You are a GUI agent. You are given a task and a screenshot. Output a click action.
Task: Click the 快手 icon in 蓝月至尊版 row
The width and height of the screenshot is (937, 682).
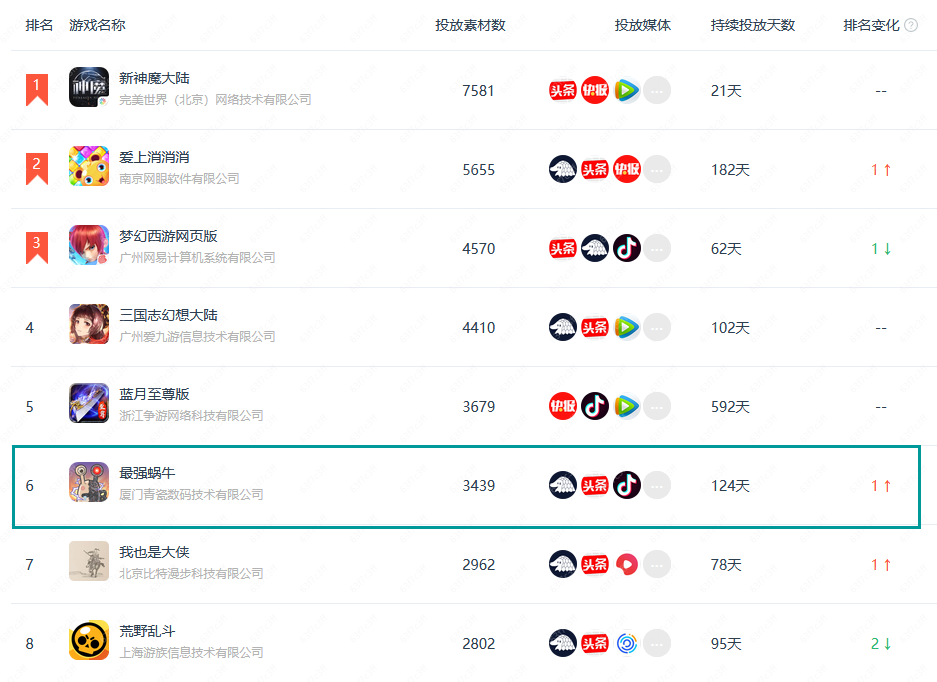pos(562,406)
